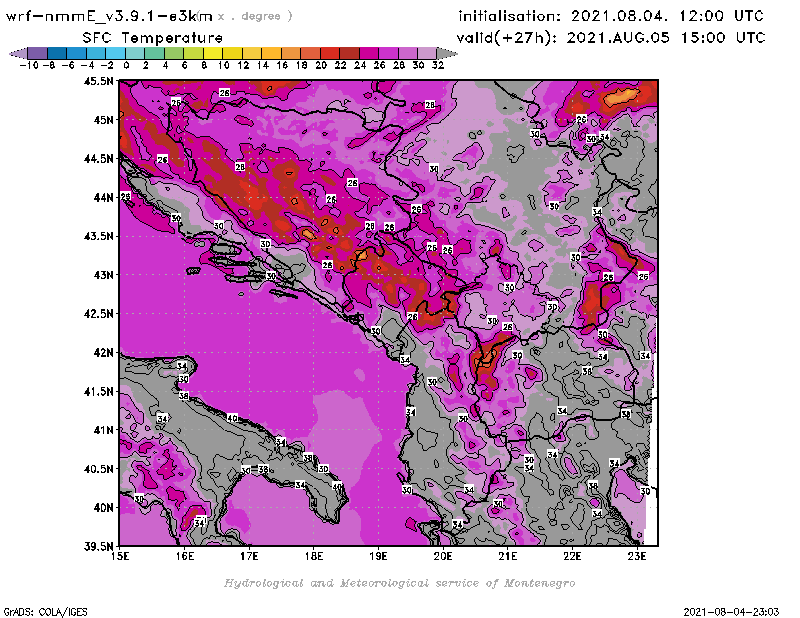Click magenta legend swatch between 24 and 26

[369, 53]
